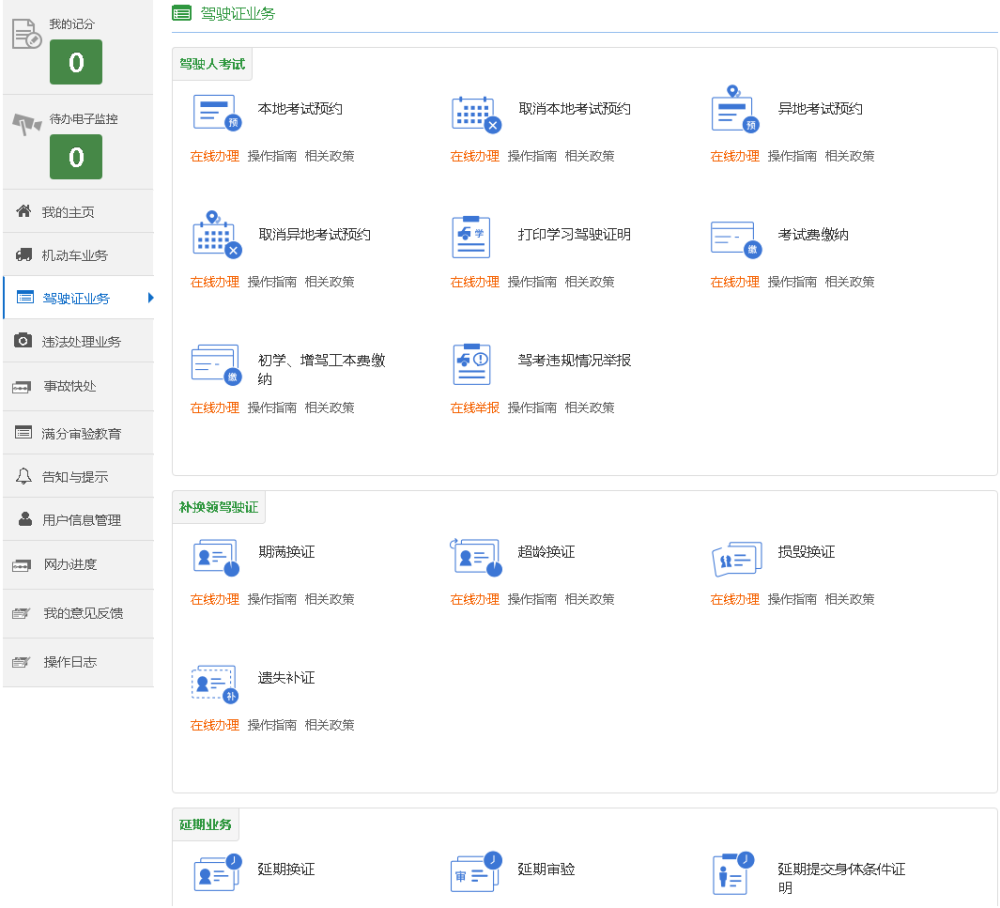Image resolution: width=1000 pixels, height=908 pixels.
Task: Click 在线办理 under 期满换证
Action: point(214,599)
